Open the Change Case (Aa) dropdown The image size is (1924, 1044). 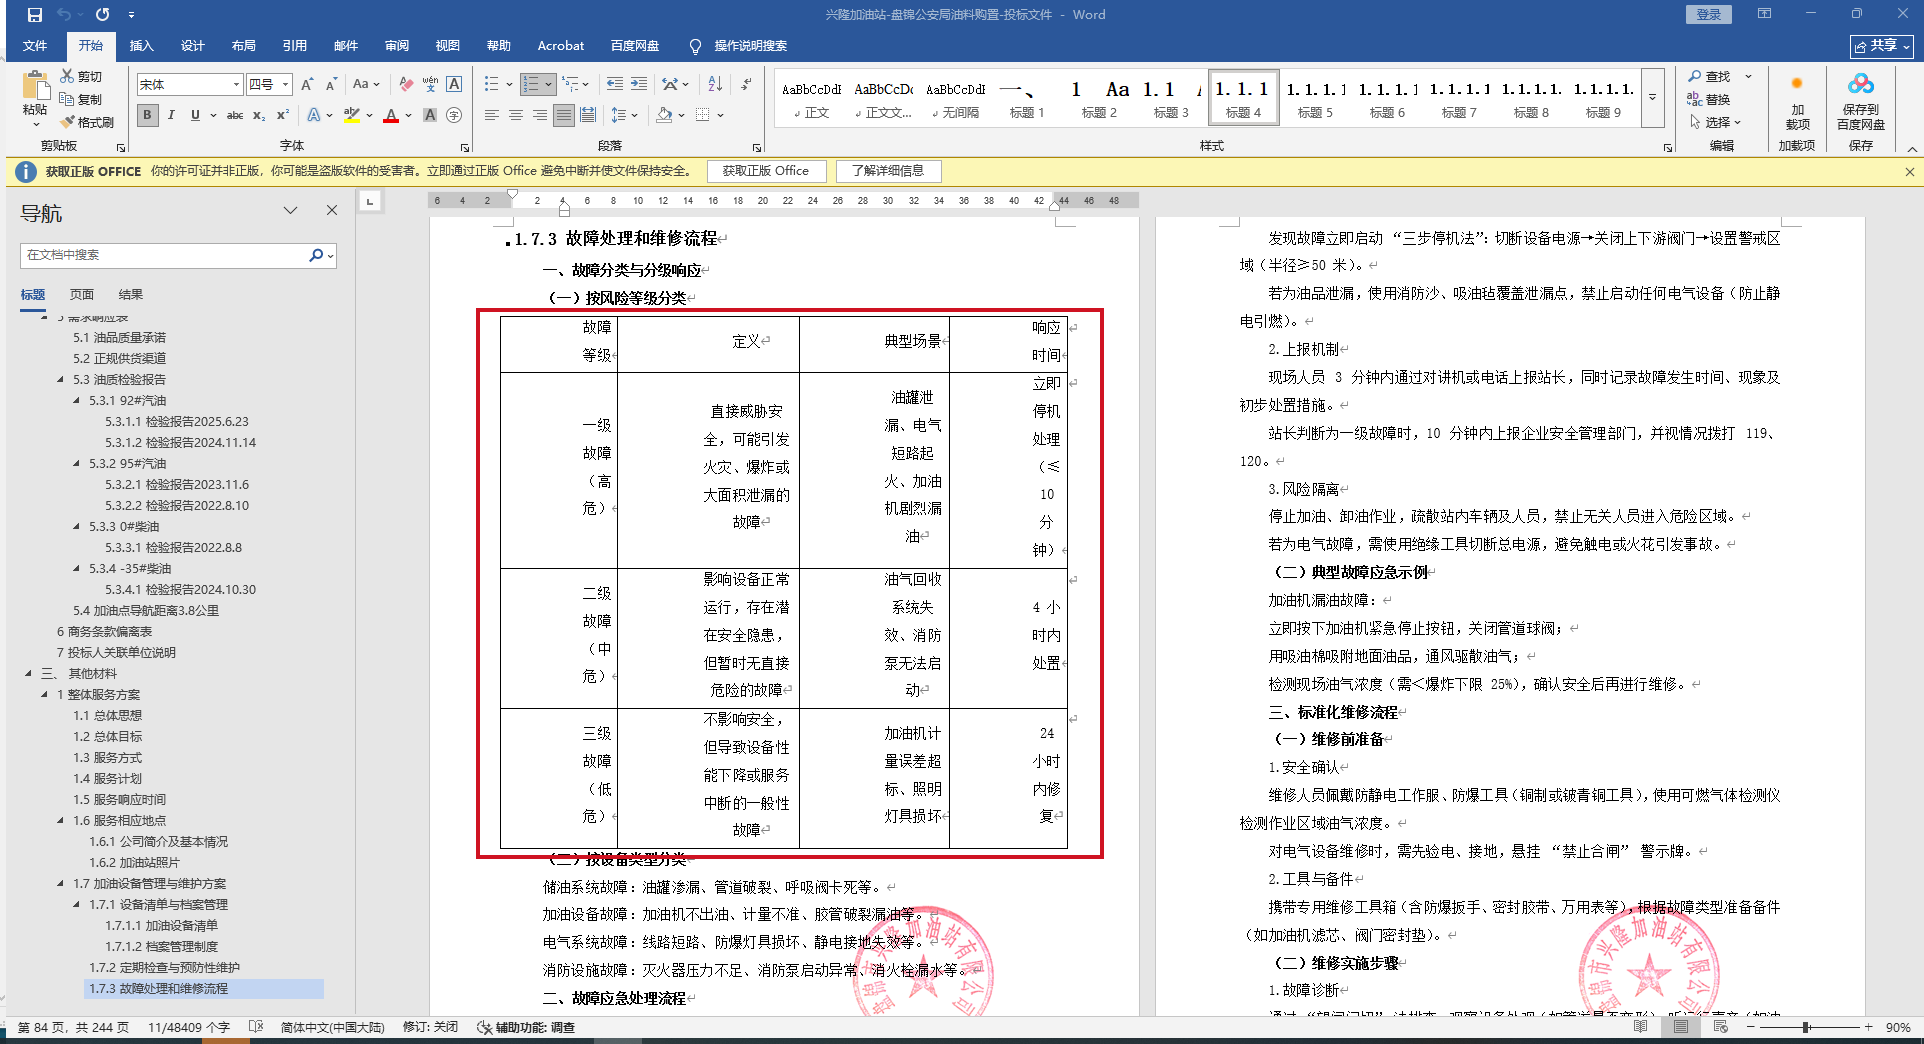[x=366, y=85]
